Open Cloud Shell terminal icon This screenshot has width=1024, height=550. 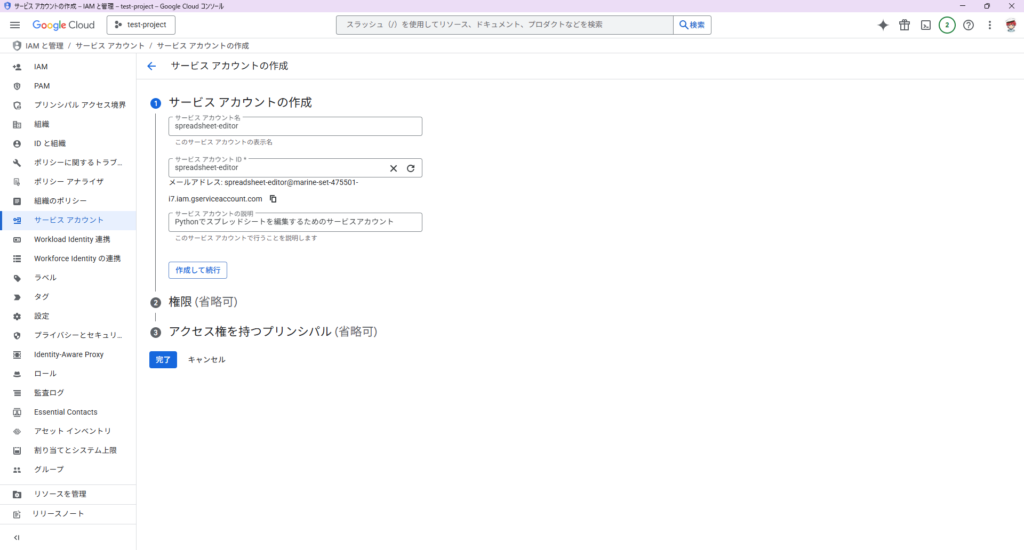[926, 25]
